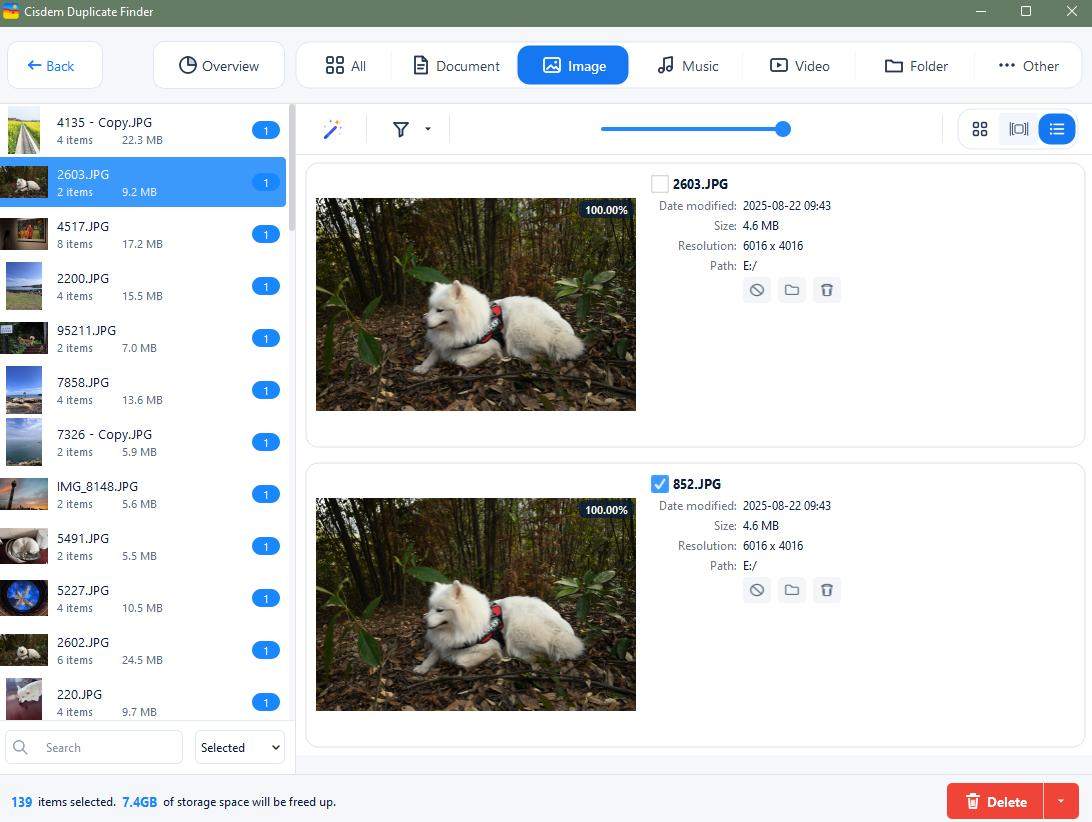
Task: Expand the Delete button dropdown arrow
Action: [1061, 801]
